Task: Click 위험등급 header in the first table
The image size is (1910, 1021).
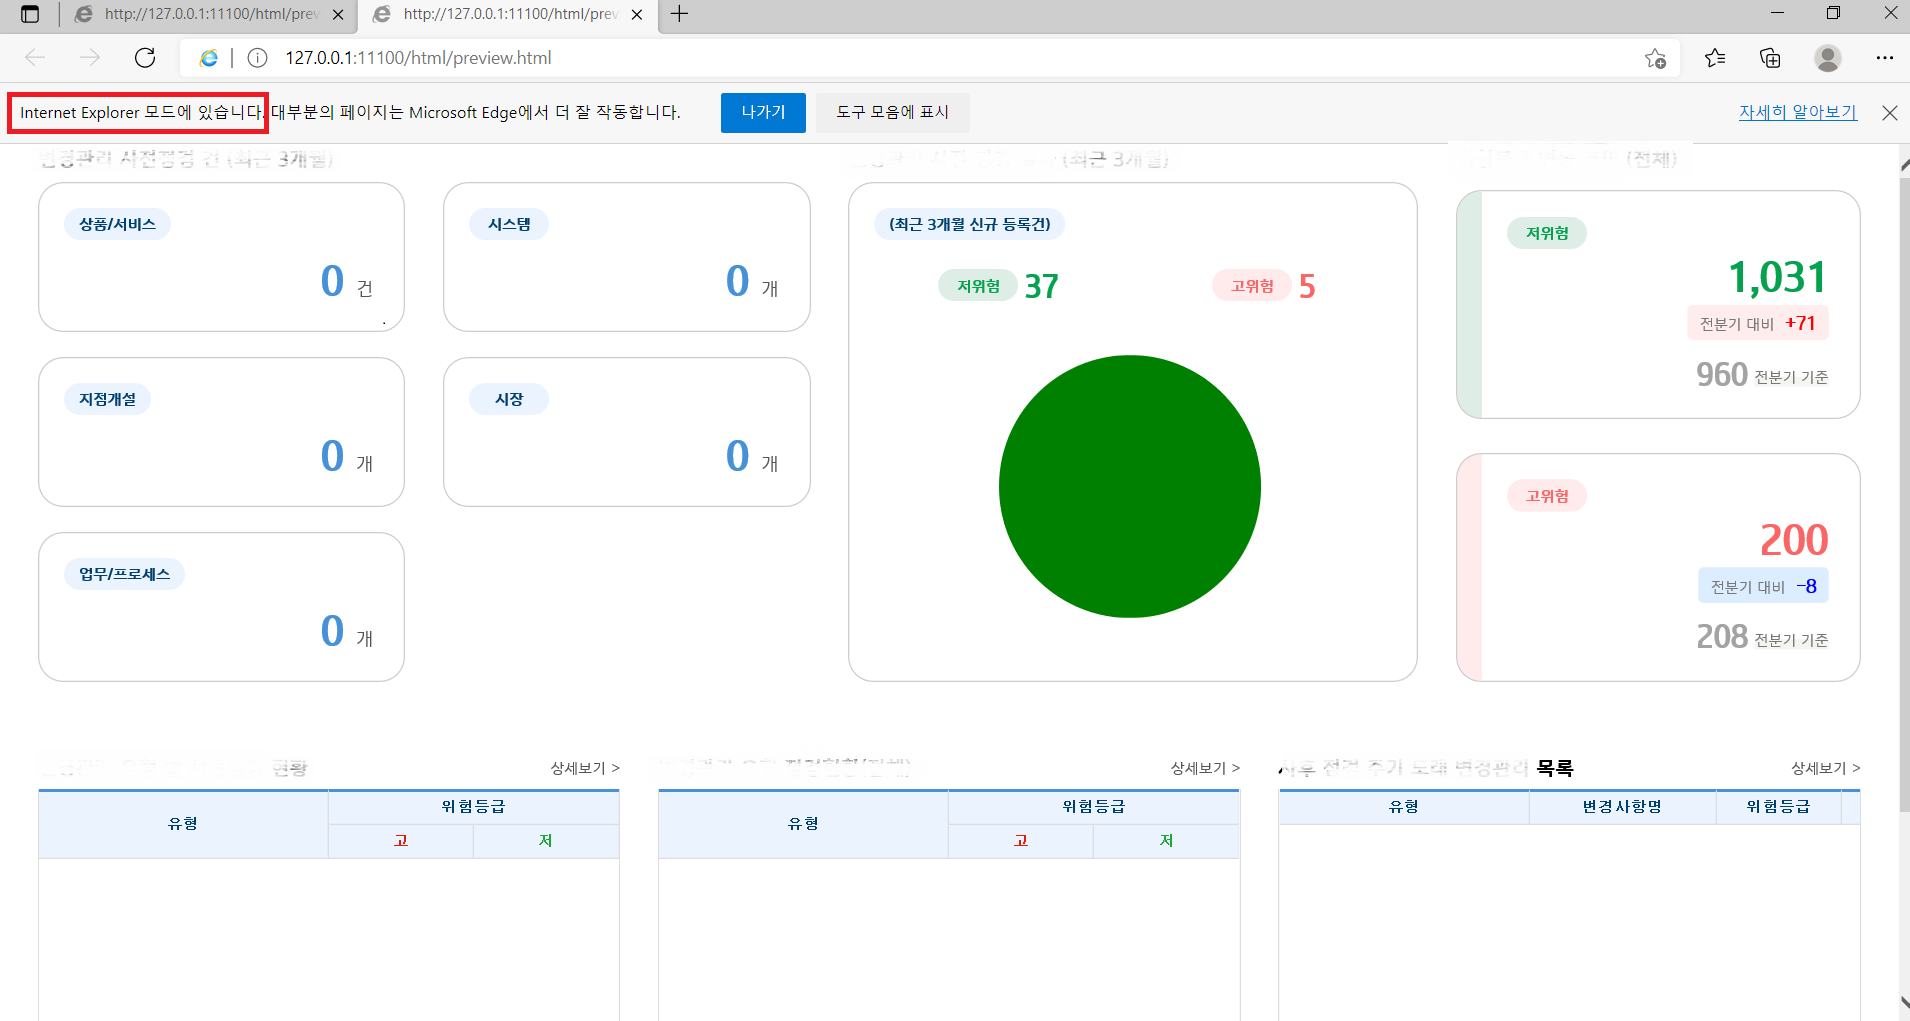Action: click(x=474, y=807)
